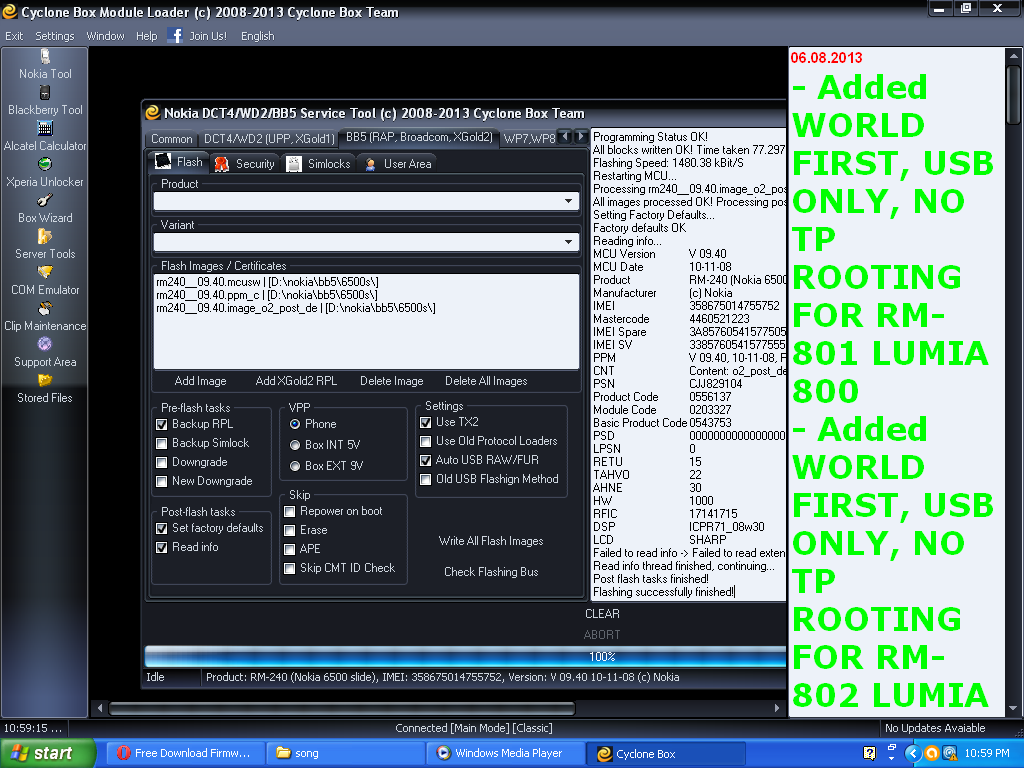Click the Facebook Join Us icon

176,36
